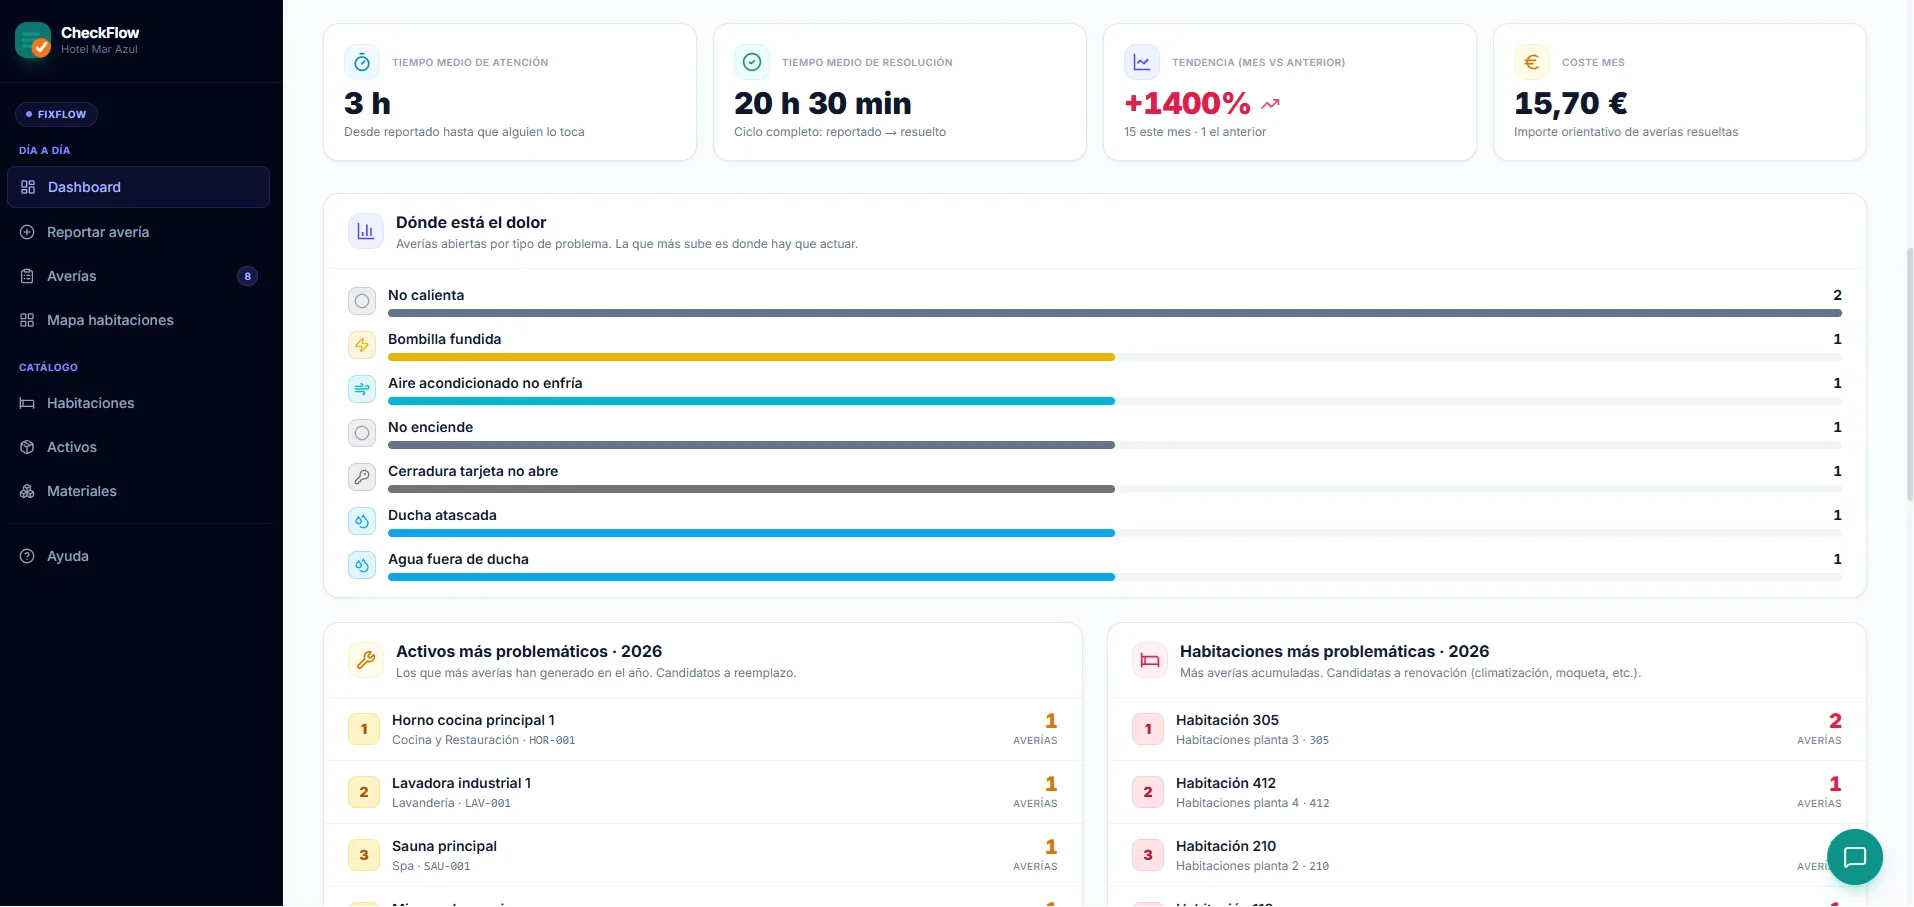Click the Bombilla fundida yellow progress bar
Viewport: 1914px width, 907px height.
click(x=751, y=357)
